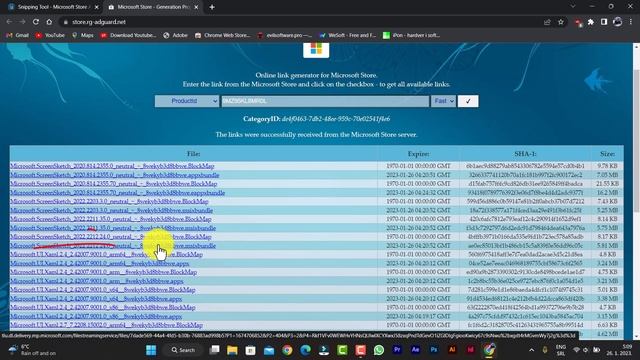The image size is (640, 360).
Task: Open the Chrome Web Store bookmark
Action: click(x=222, y=36)
